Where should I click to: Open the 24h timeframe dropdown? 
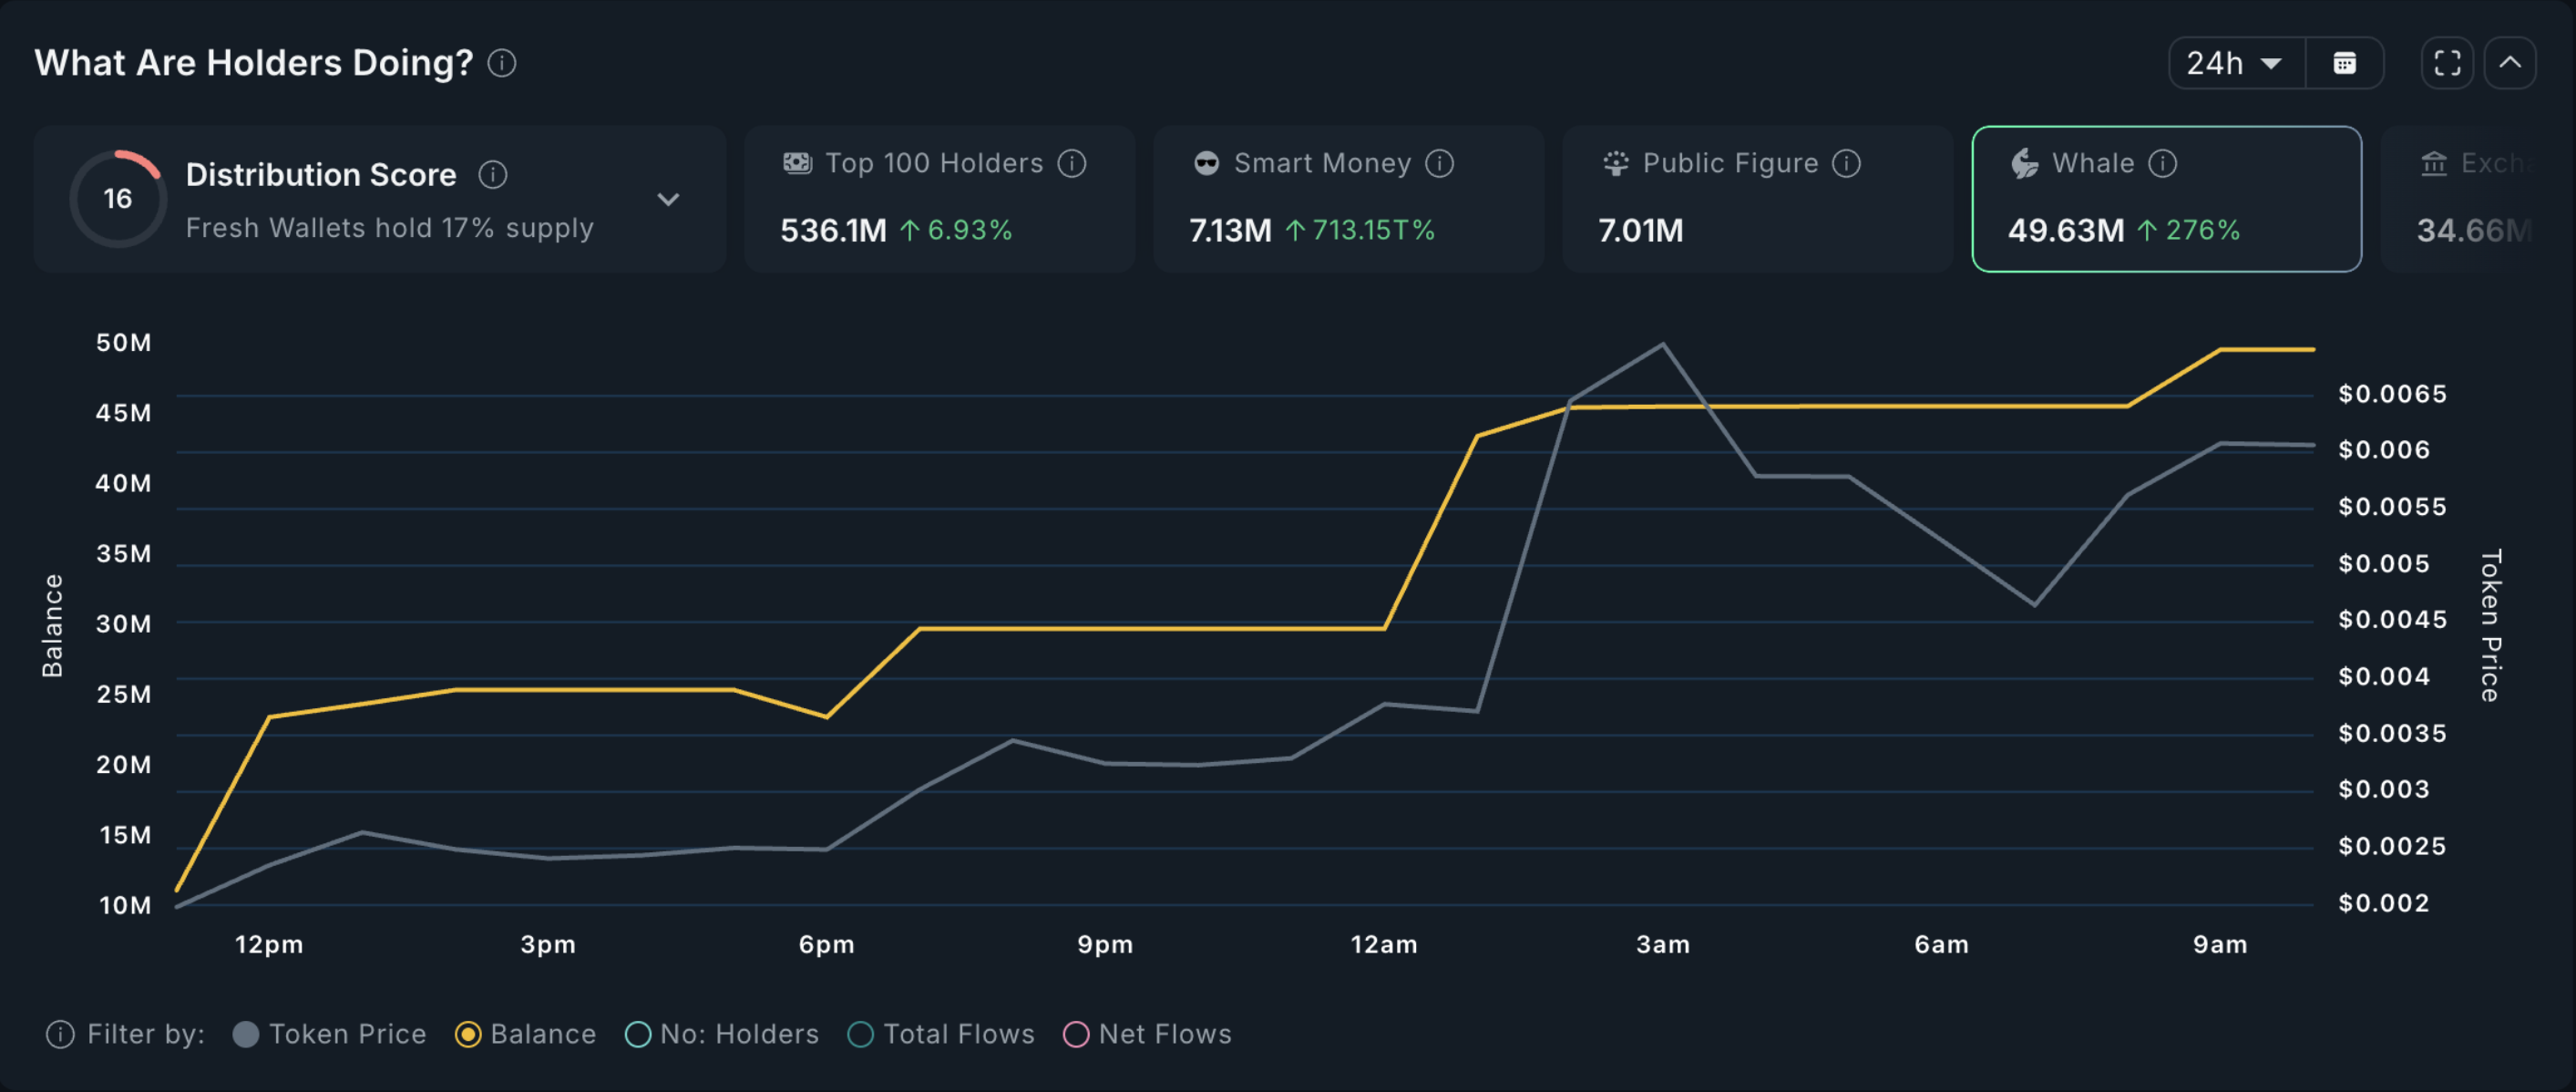pyautogui.click(x=2236, y=63)
